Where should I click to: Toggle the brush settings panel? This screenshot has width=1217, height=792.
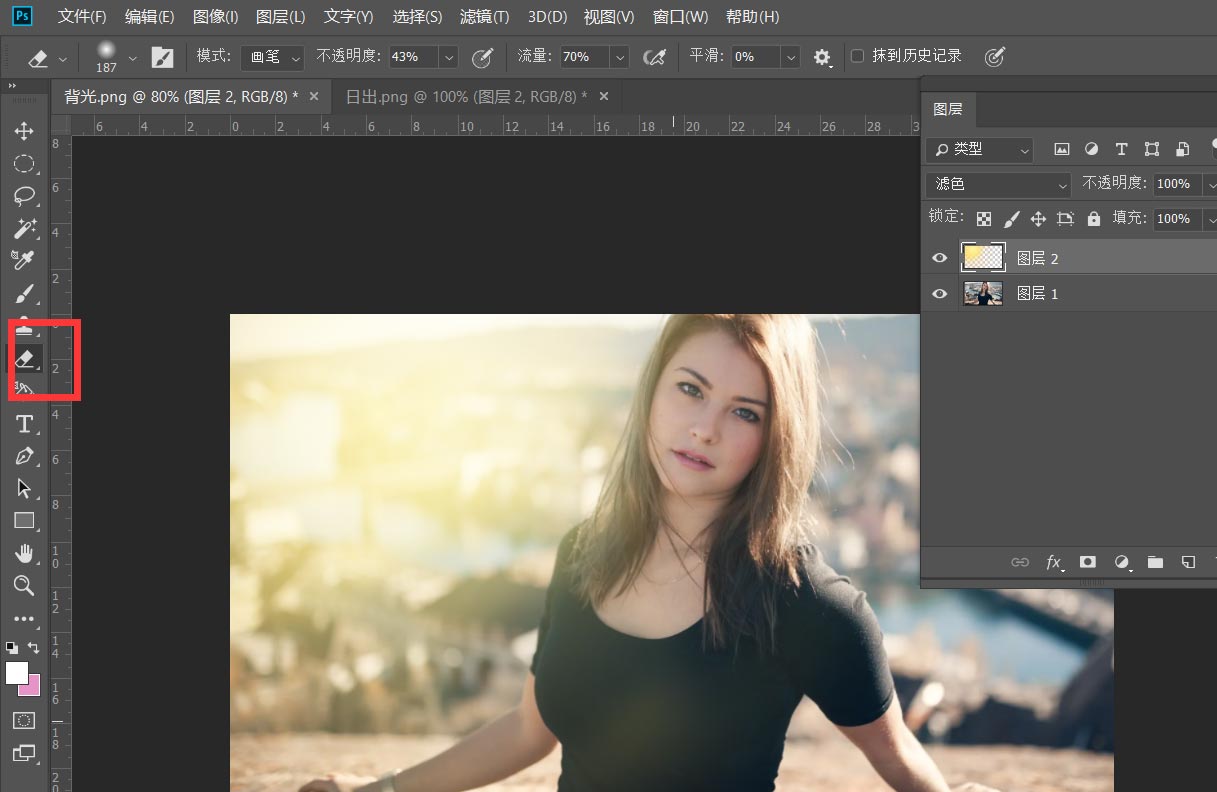click(x=162, y=57)
